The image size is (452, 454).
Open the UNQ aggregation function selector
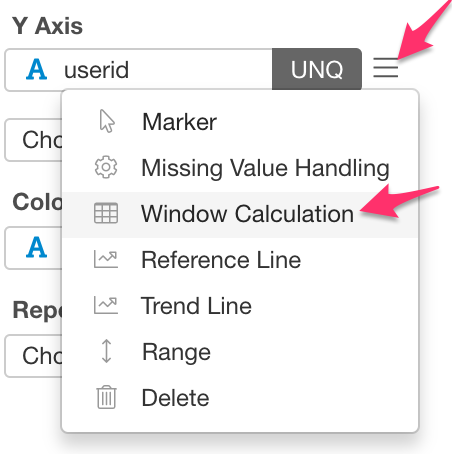317,69
